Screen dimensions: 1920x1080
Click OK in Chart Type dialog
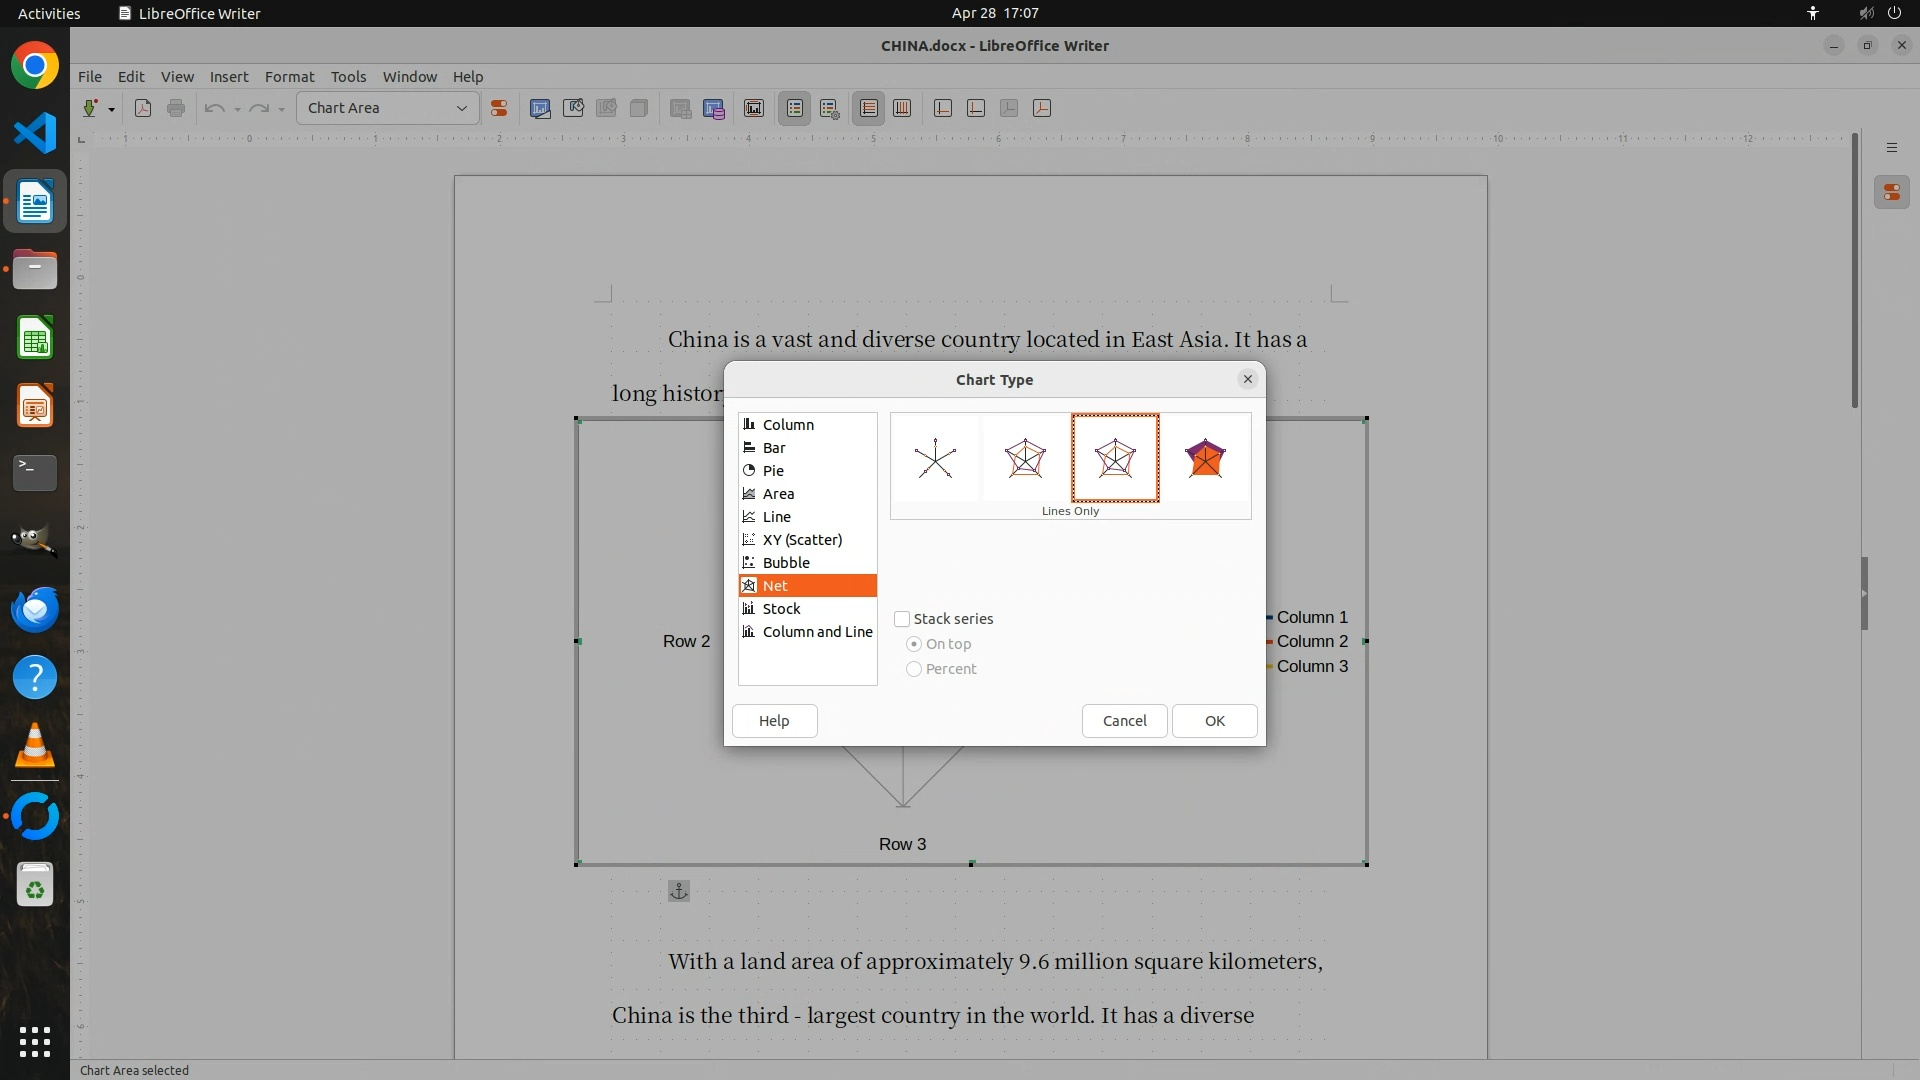(1214, 721)
